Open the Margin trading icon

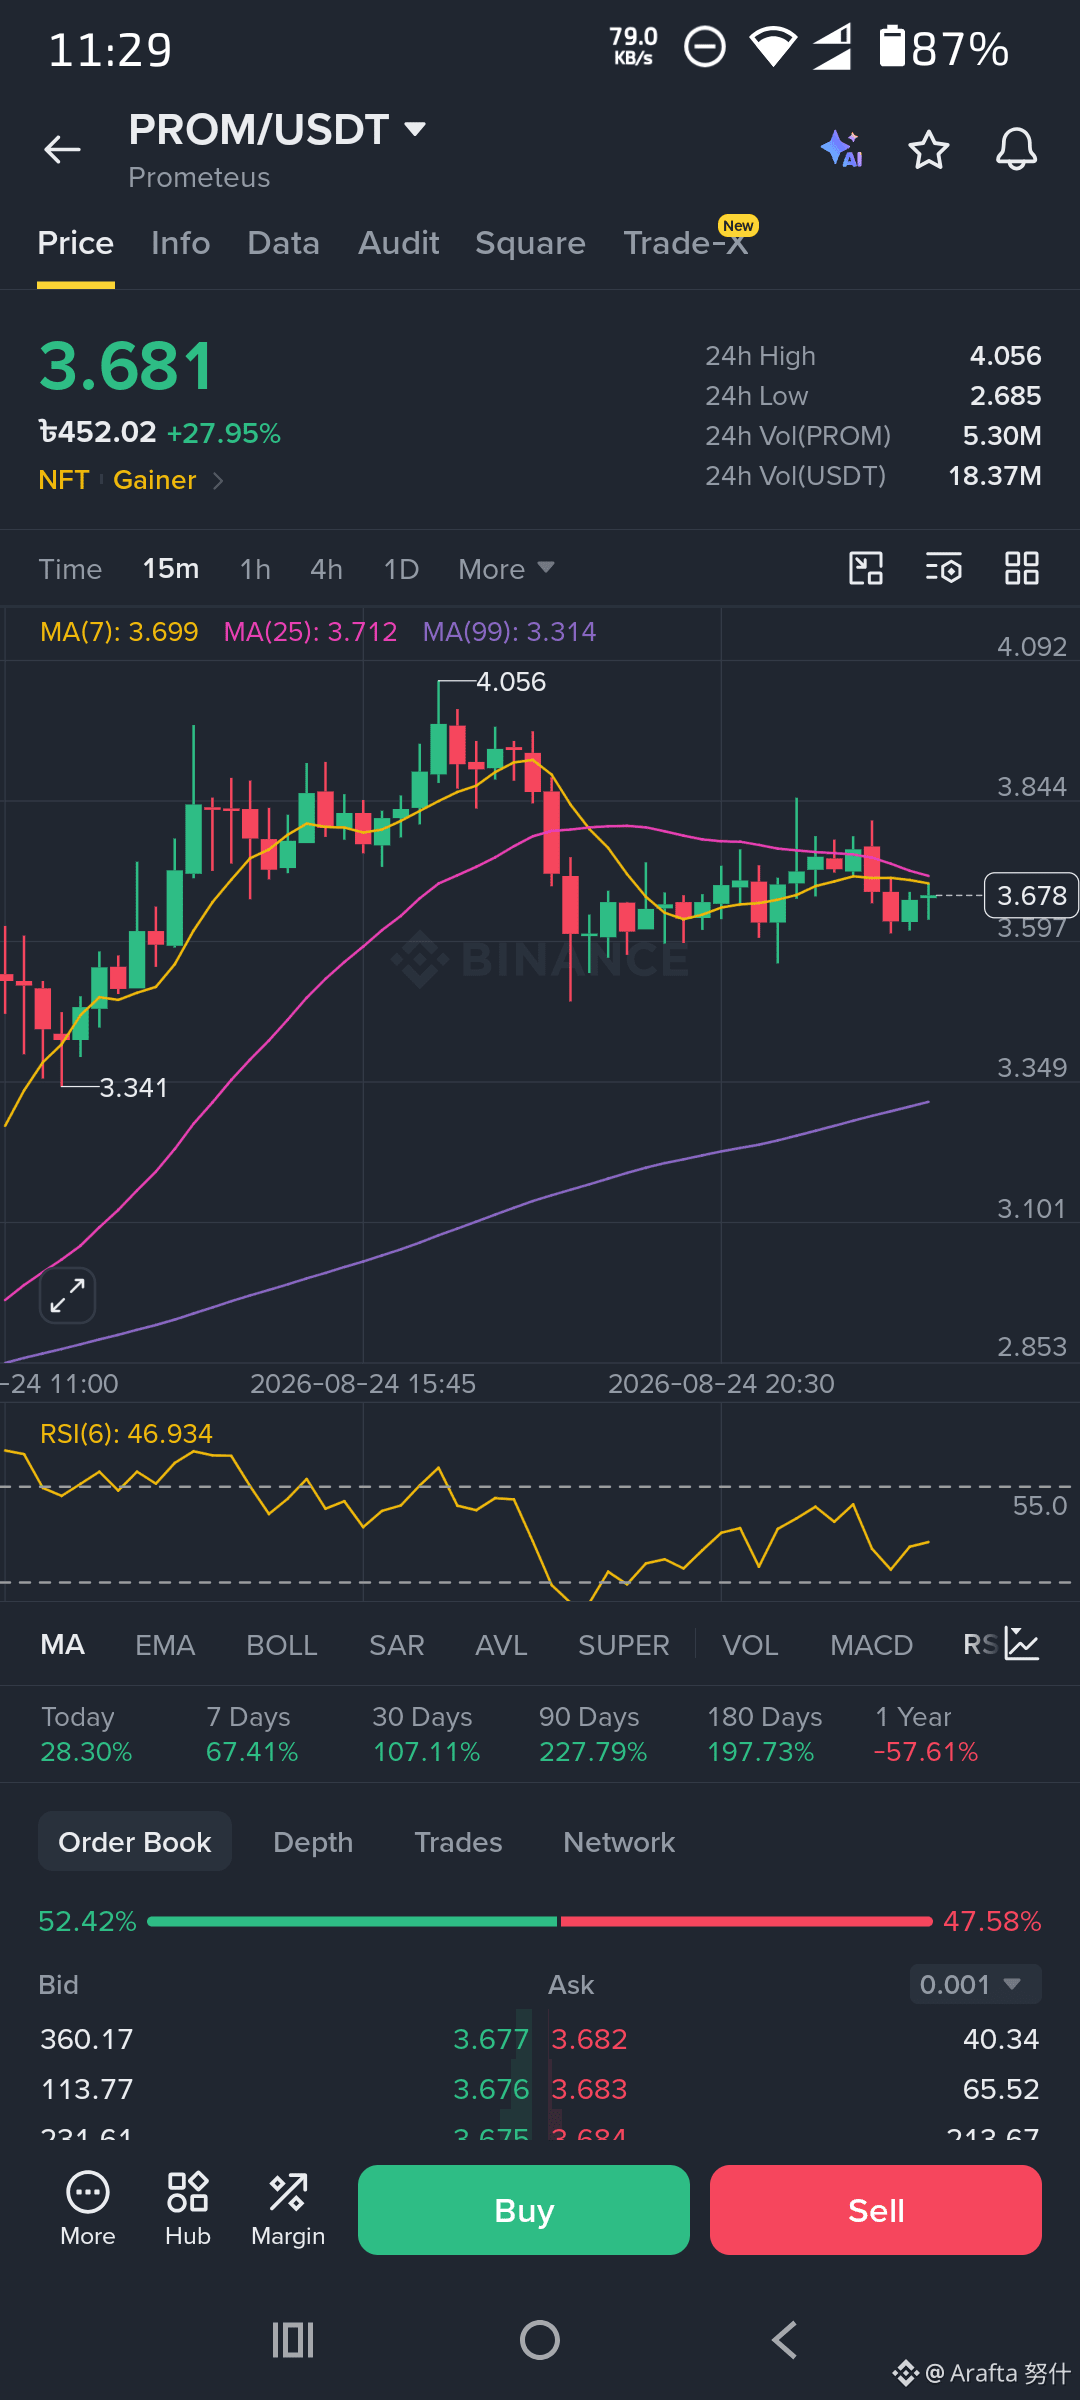[288, 2210]
